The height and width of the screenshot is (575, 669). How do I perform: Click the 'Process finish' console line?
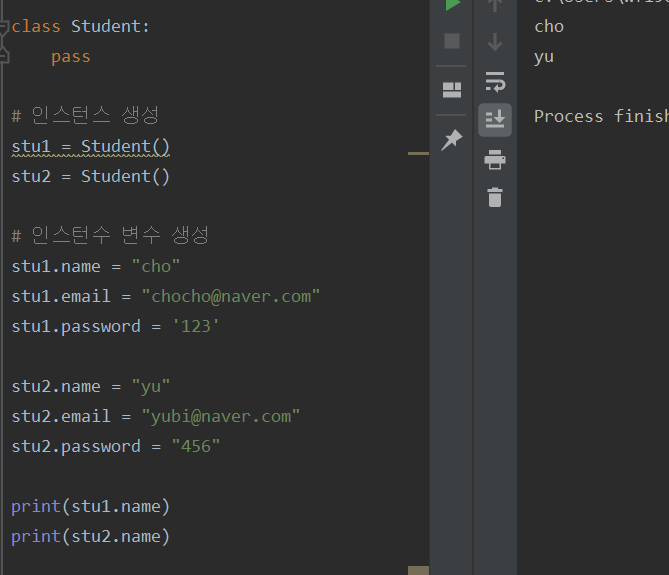coord(602,116)
